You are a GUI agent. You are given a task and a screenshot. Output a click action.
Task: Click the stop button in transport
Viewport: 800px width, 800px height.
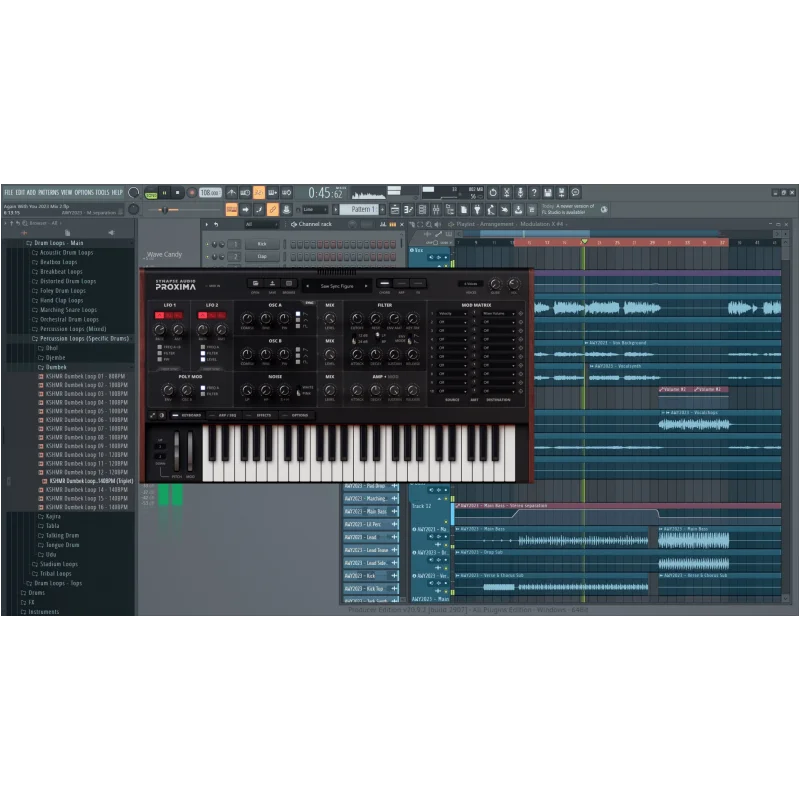click(x=177, y=193)
